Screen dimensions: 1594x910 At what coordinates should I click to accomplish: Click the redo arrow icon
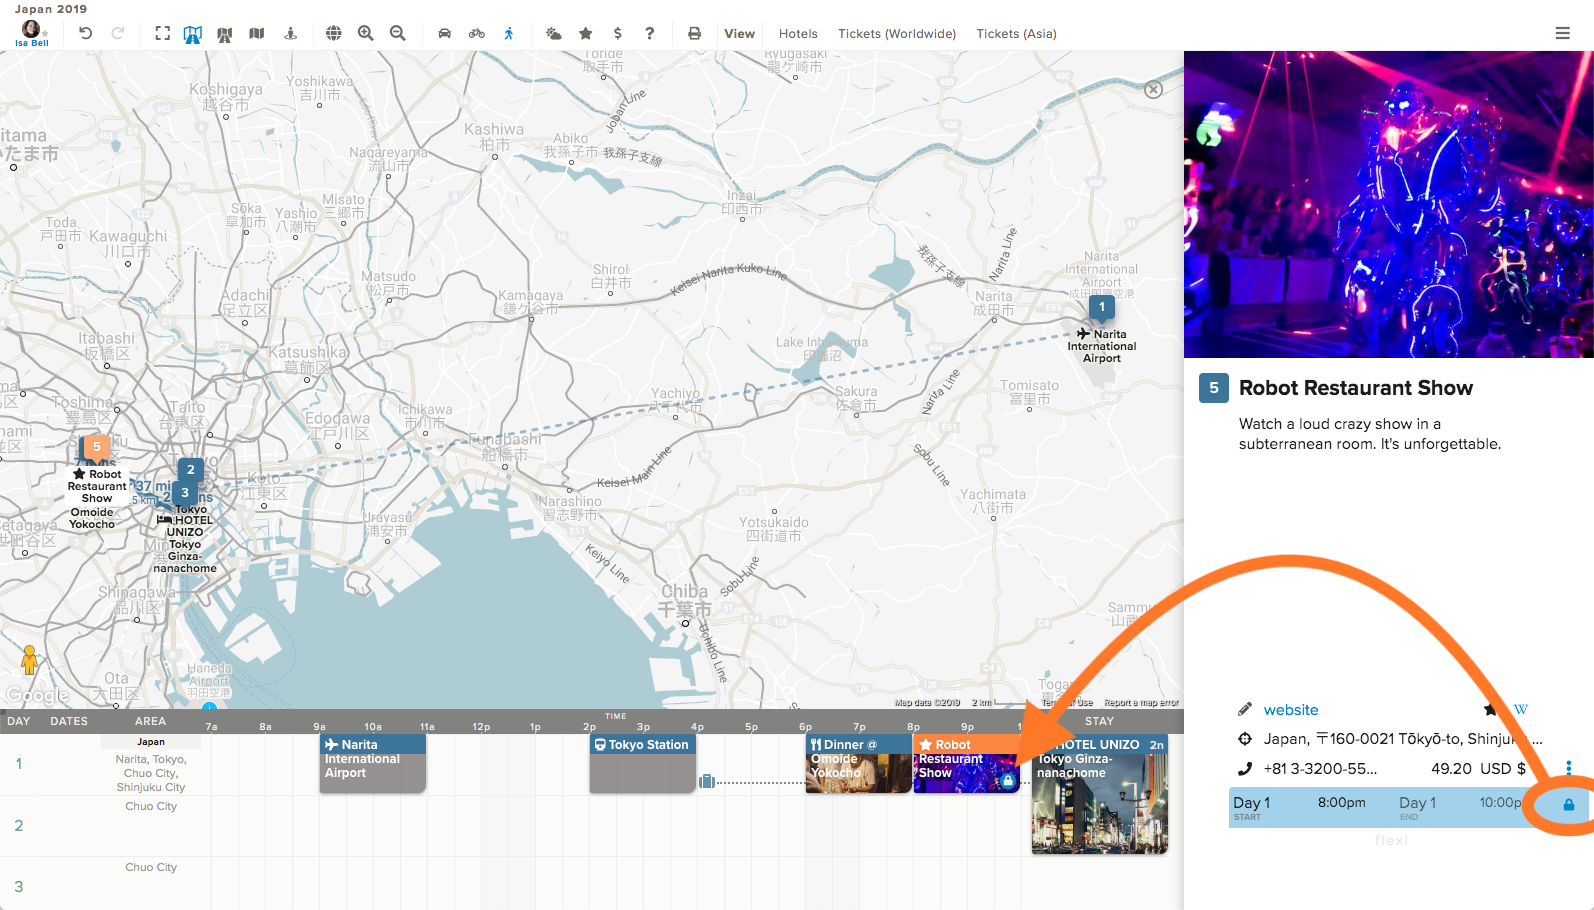[x=118, y=33]
